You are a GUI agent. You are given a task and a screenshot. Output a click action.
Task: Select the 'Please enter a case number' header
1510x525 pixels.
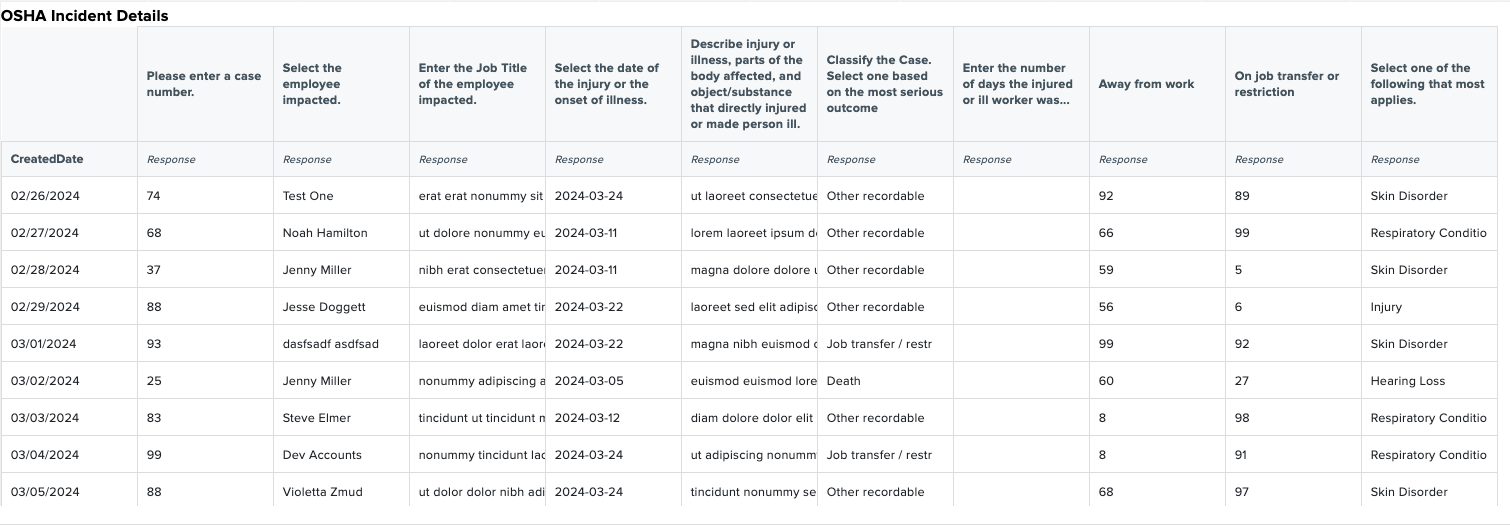[204, 84]
